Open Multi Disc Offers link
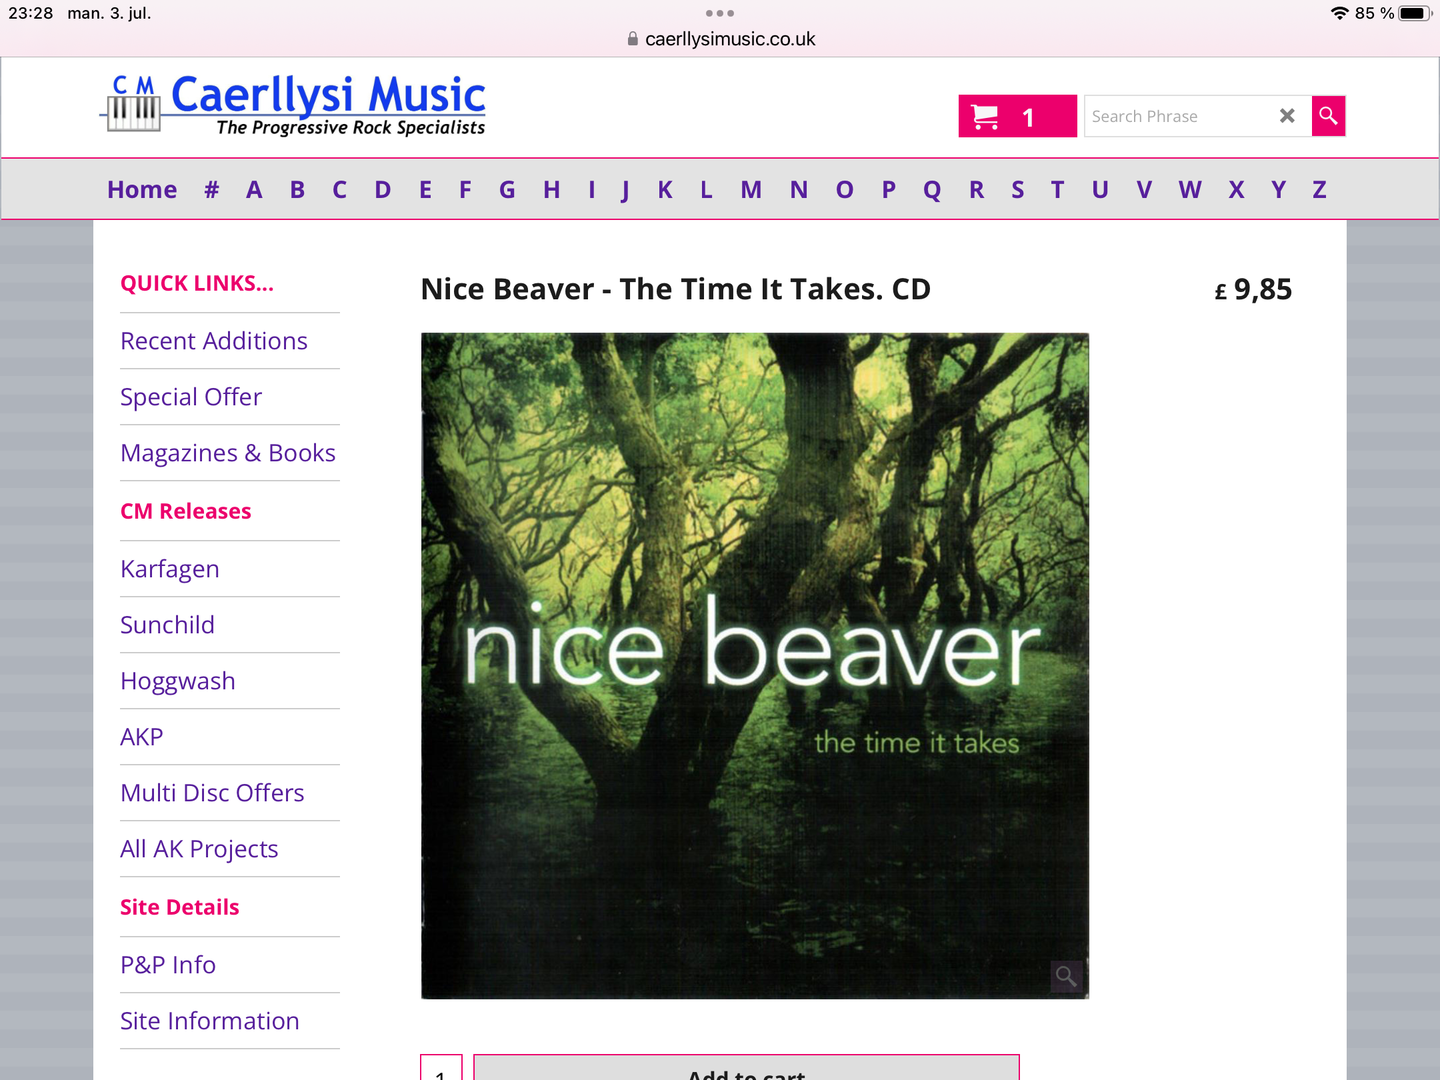Screen dimensions: 1440x1080 tap(212, 793)
